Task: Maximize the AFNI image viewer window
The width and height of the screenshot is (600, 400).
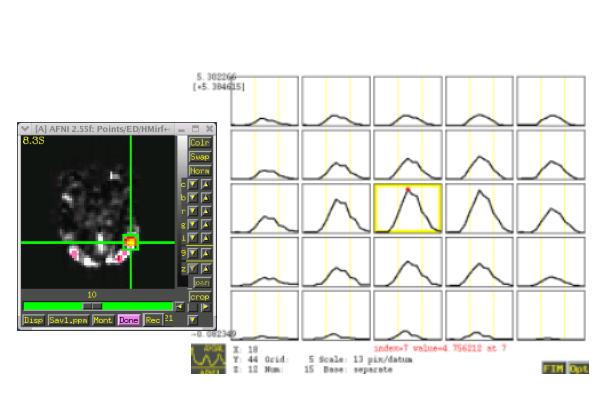Action: 196,129
